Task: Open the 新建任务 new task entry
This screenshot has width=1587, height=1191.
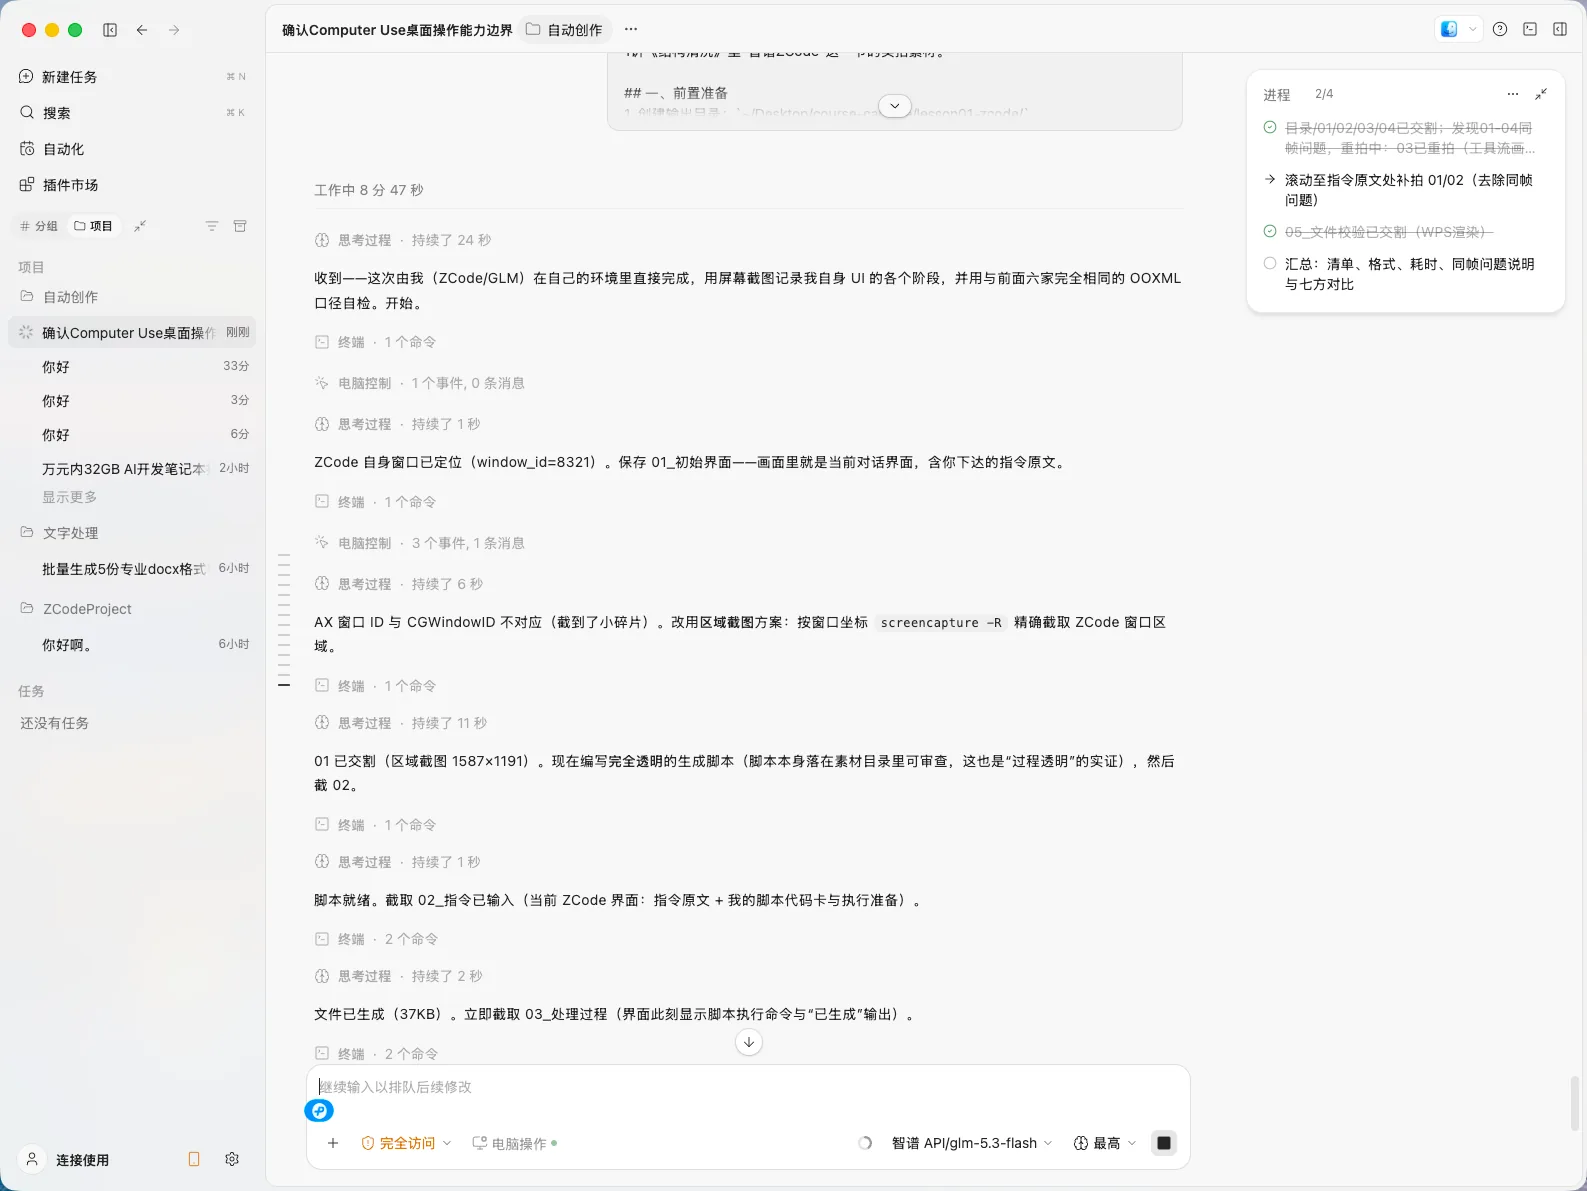Action: tap(132, 77)
